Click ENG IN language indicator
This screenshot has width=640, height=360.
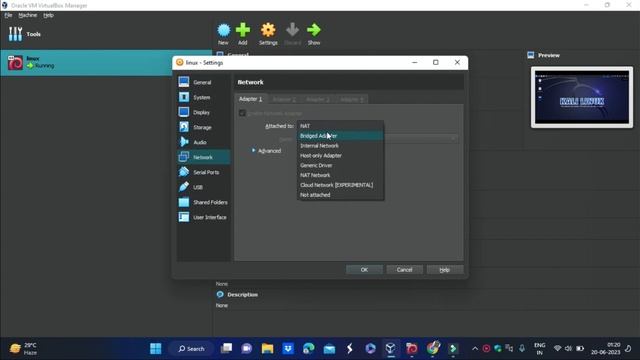coord(540,349)
